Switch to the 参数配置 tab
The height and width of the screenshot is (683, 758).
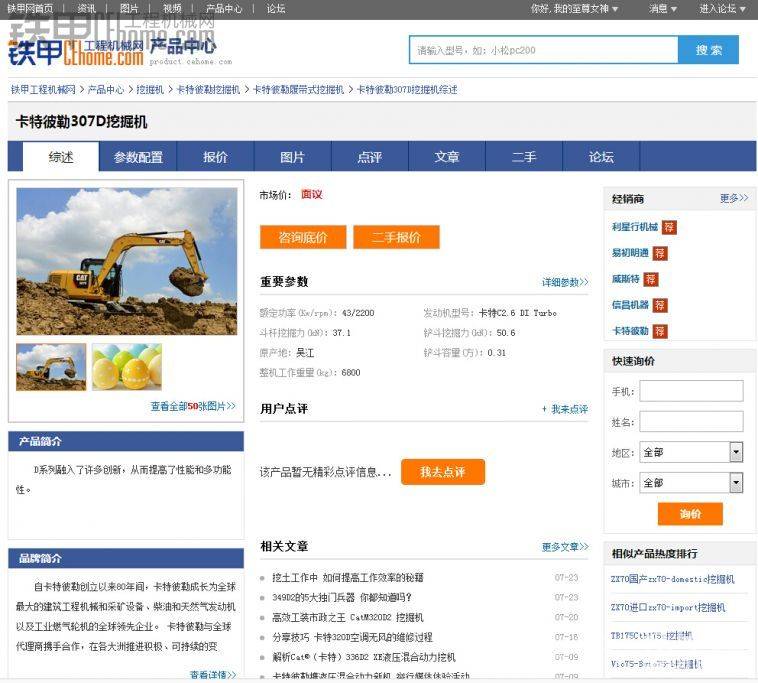138,157
